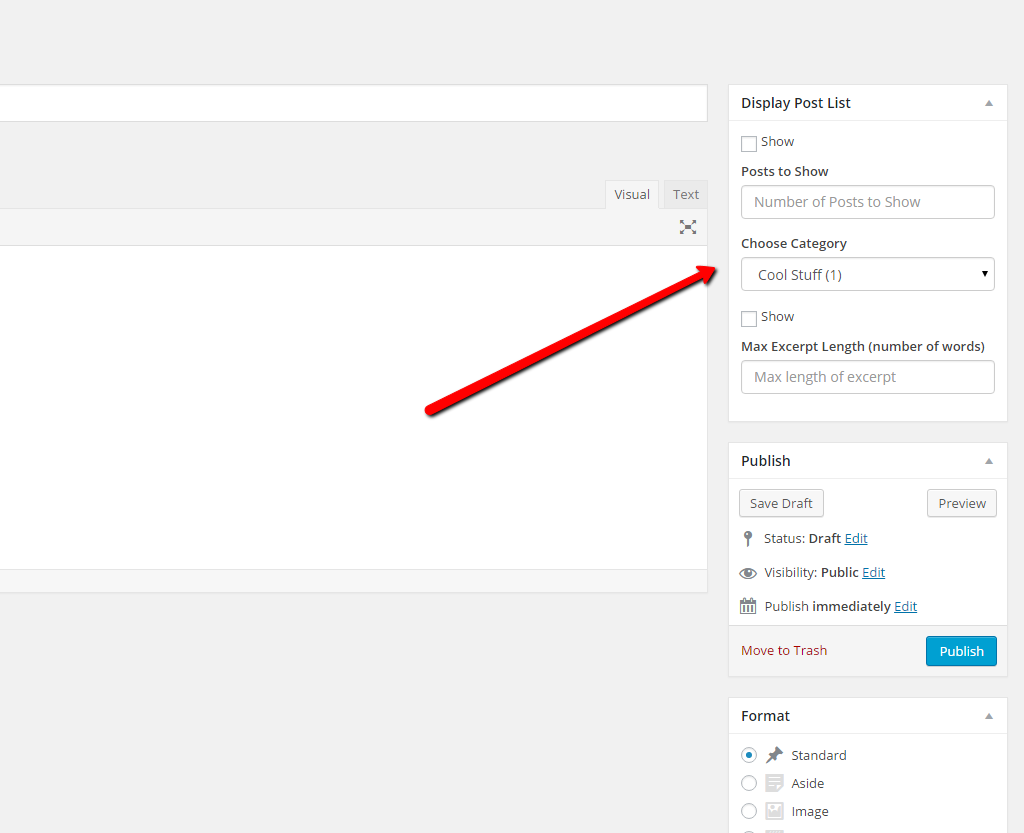Image resolution: width=1024 pixels, height=833 pixels.
Task: Collapse the Display Post List panel
Action: pos(988,103)
